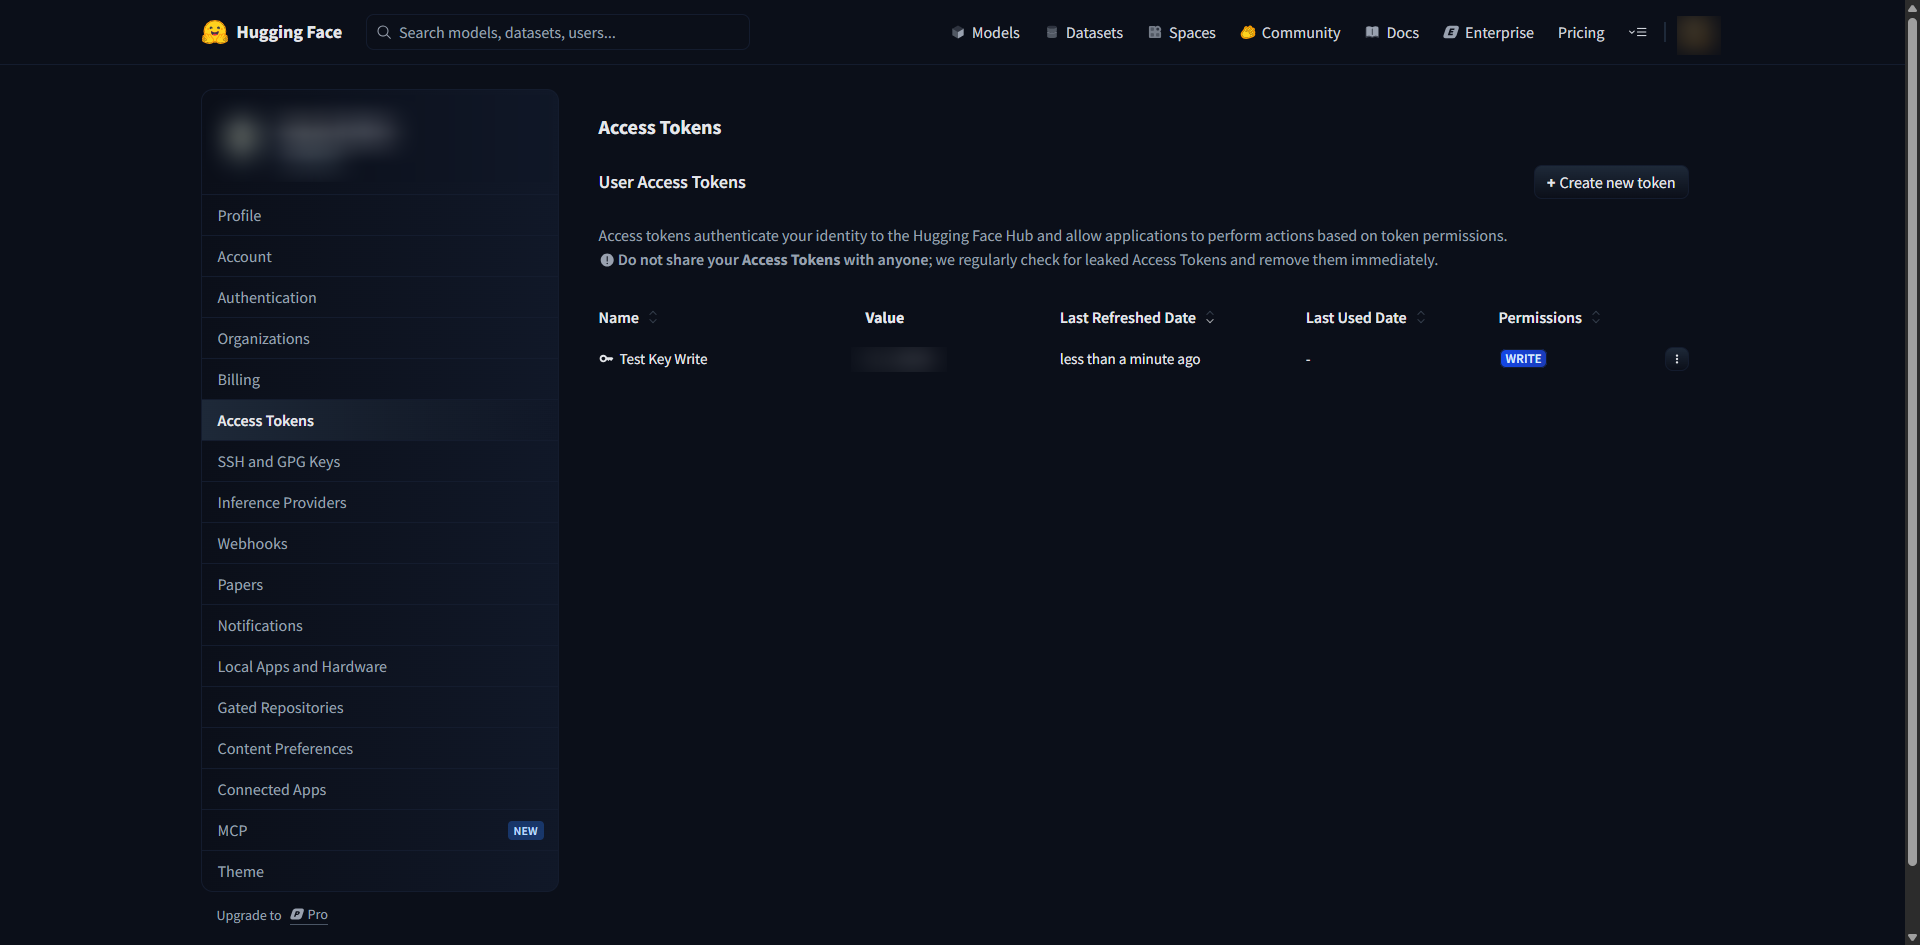Click the WRITE permission badge

(1523, 359)
